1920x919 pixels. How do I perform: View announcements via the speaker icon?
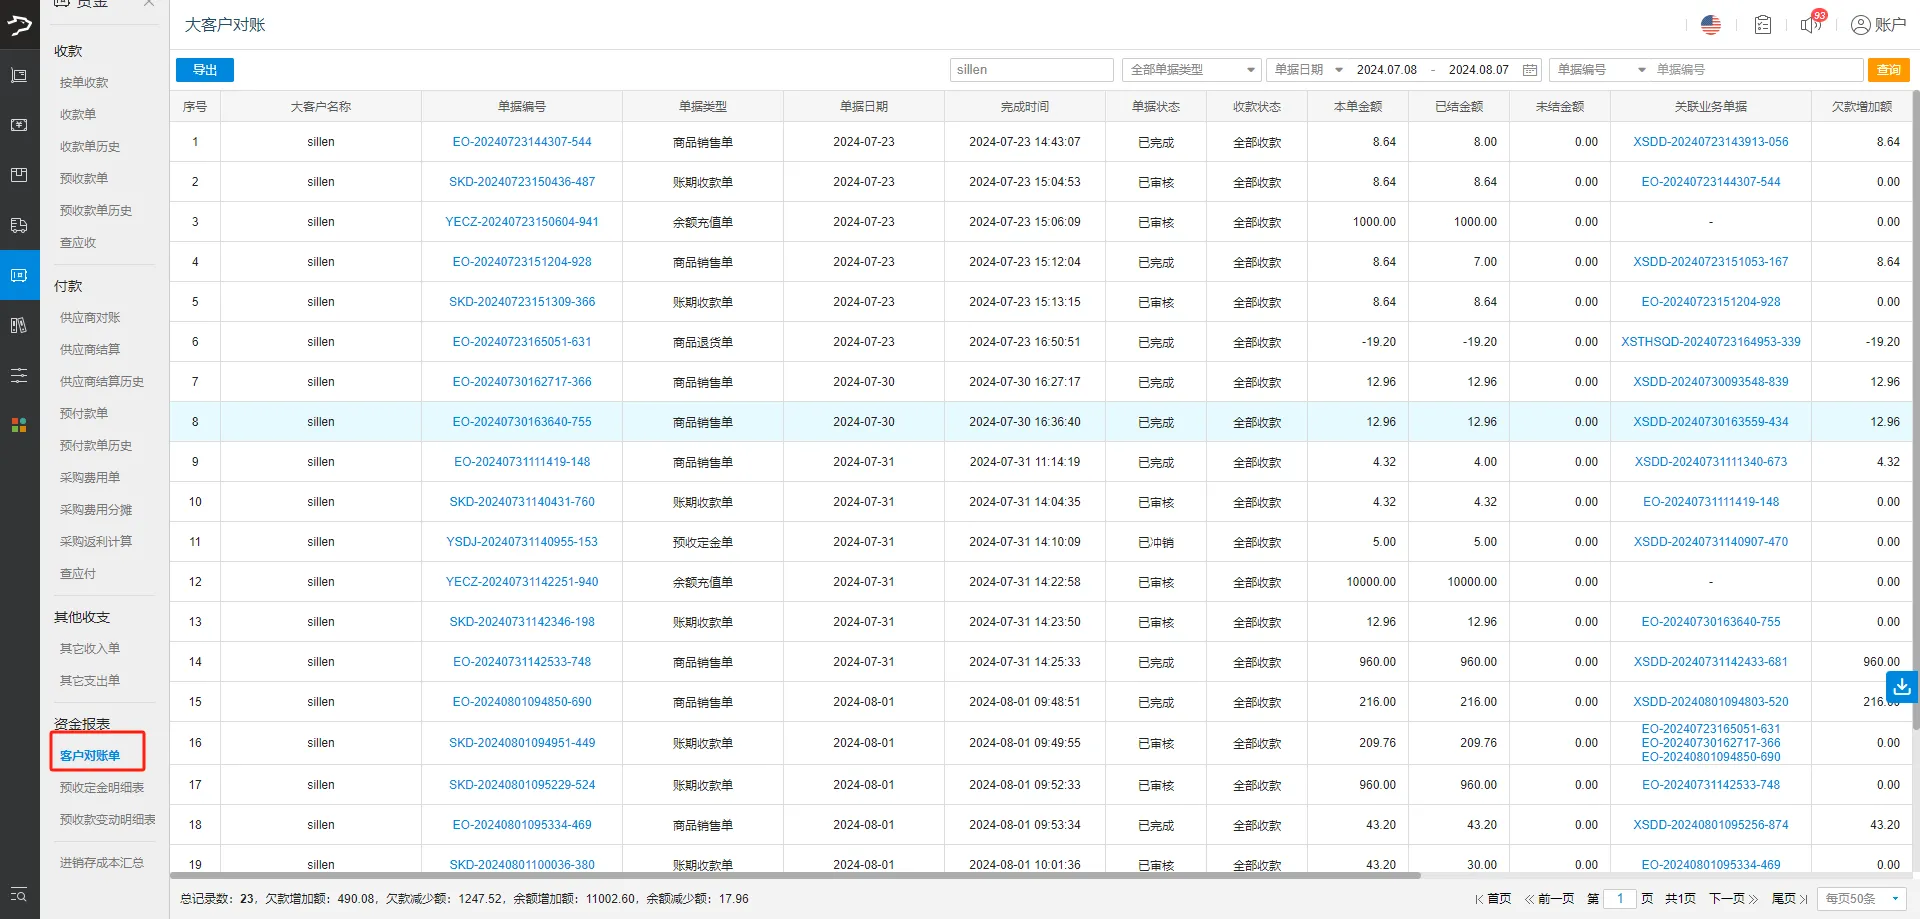click(x=1810, y=26)
